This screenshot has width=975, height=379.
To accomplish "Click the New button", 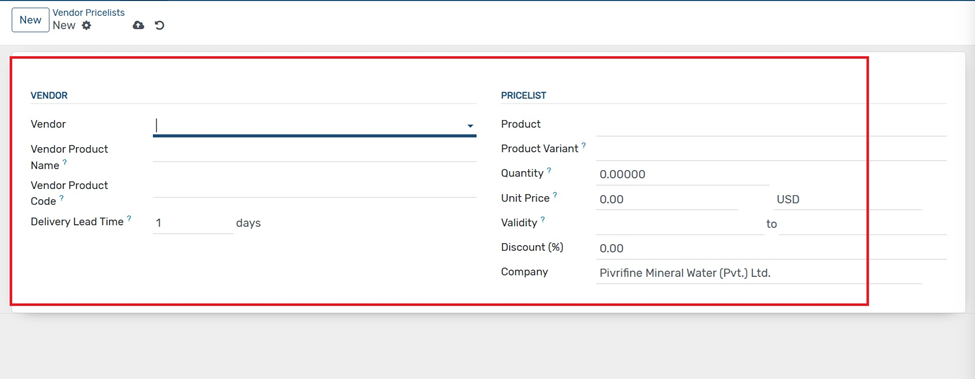I will (x=30, y=20).
